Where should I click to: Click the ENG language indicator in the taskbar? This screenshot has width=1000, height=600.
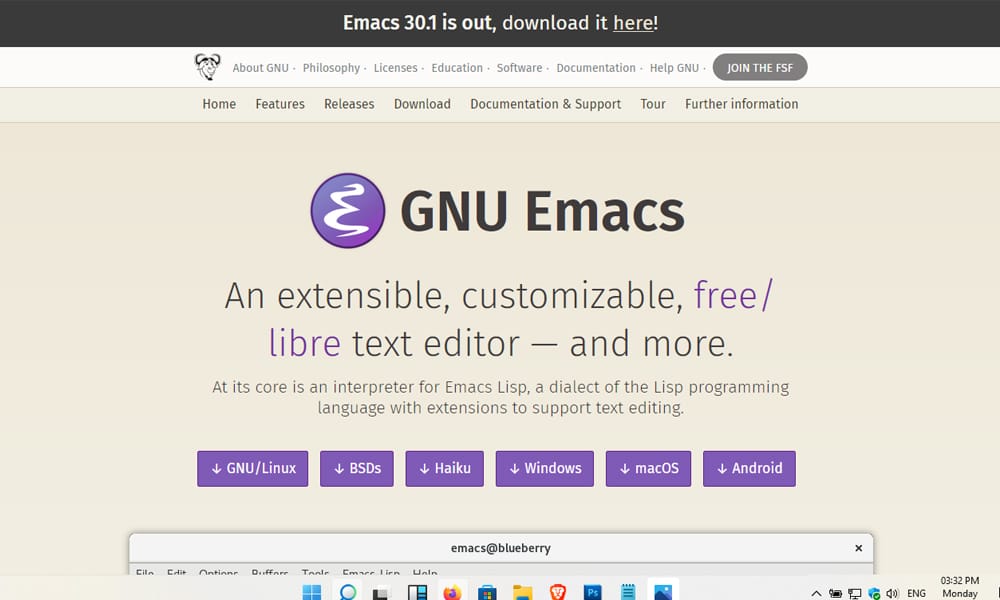pos(916,591)
